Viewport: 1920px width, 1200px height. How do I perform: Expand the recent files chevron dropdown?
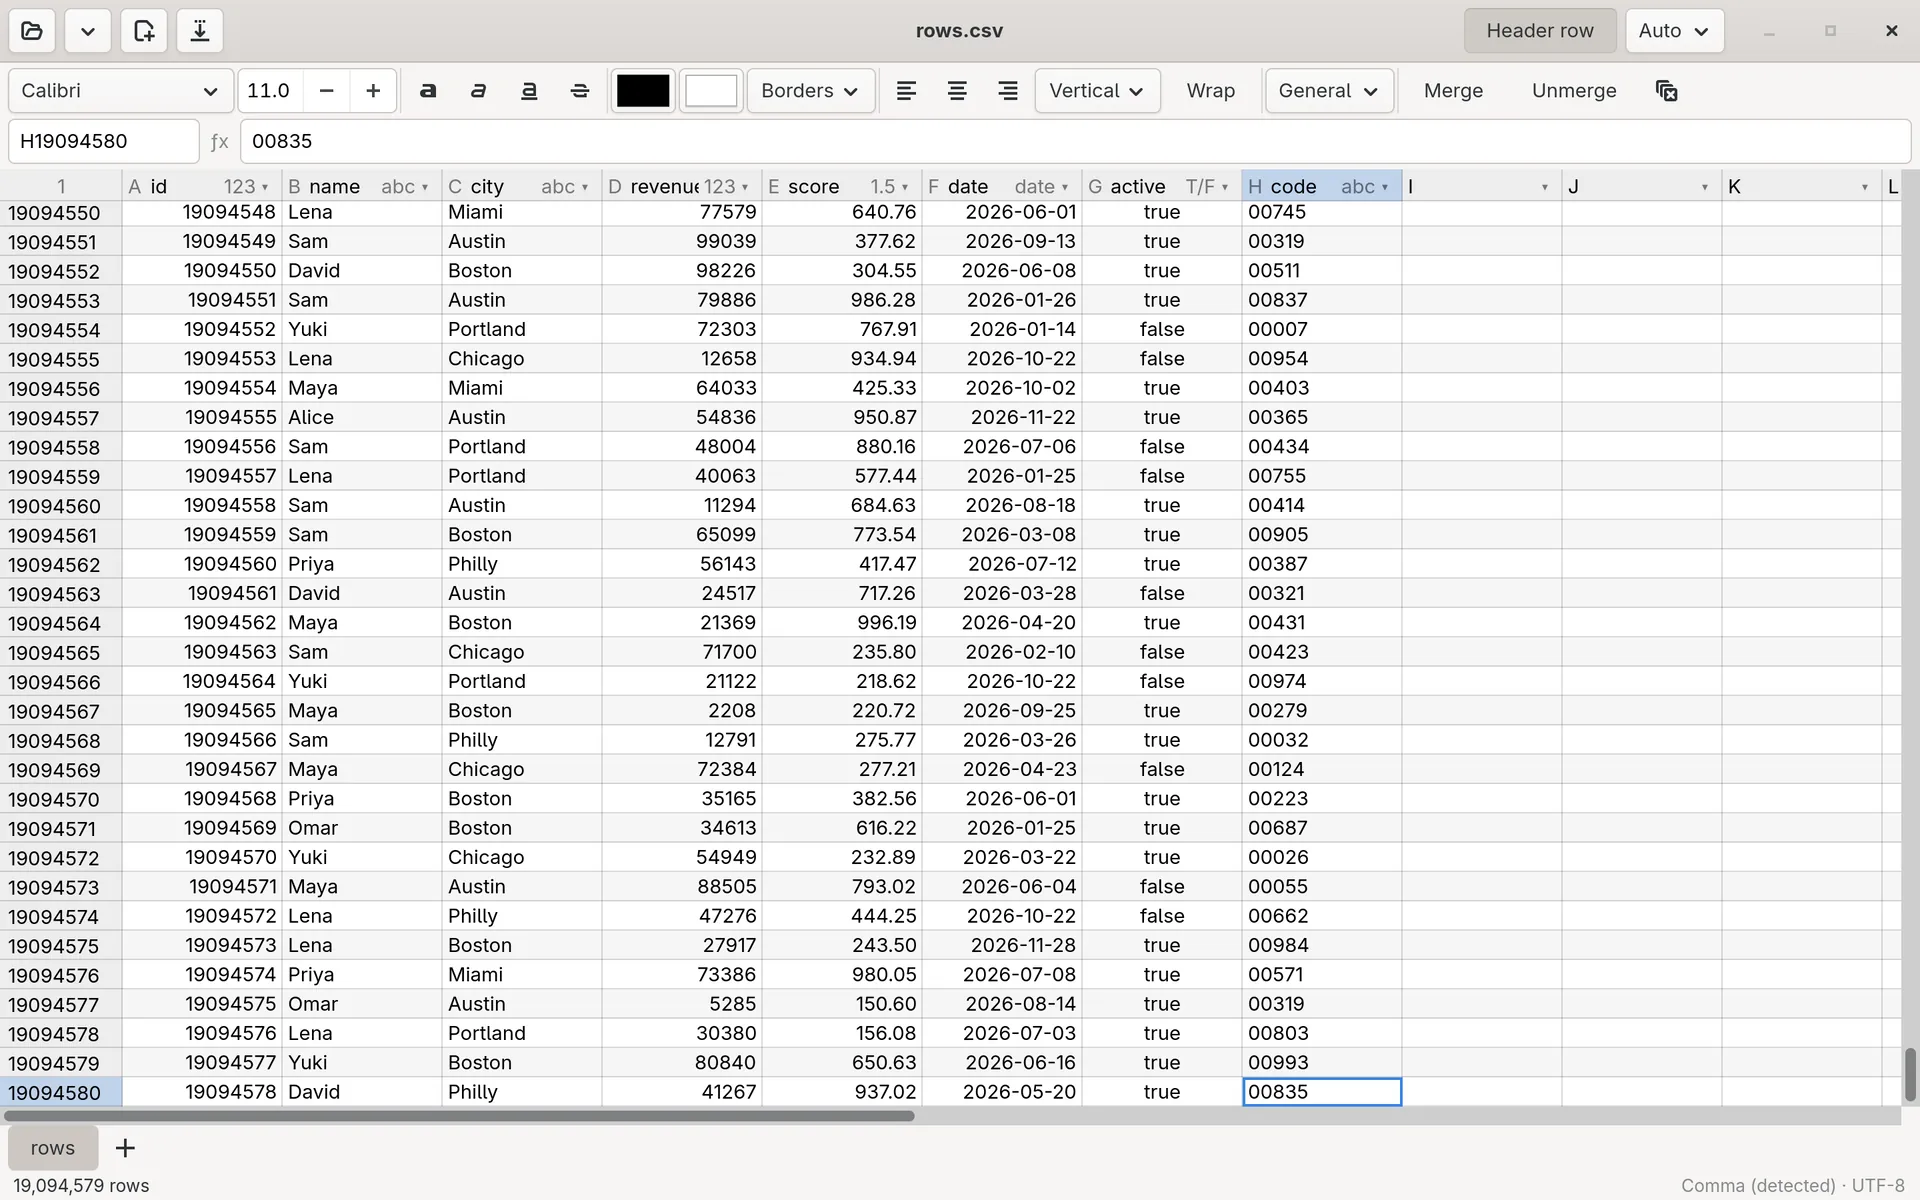[x=88, y=31]
